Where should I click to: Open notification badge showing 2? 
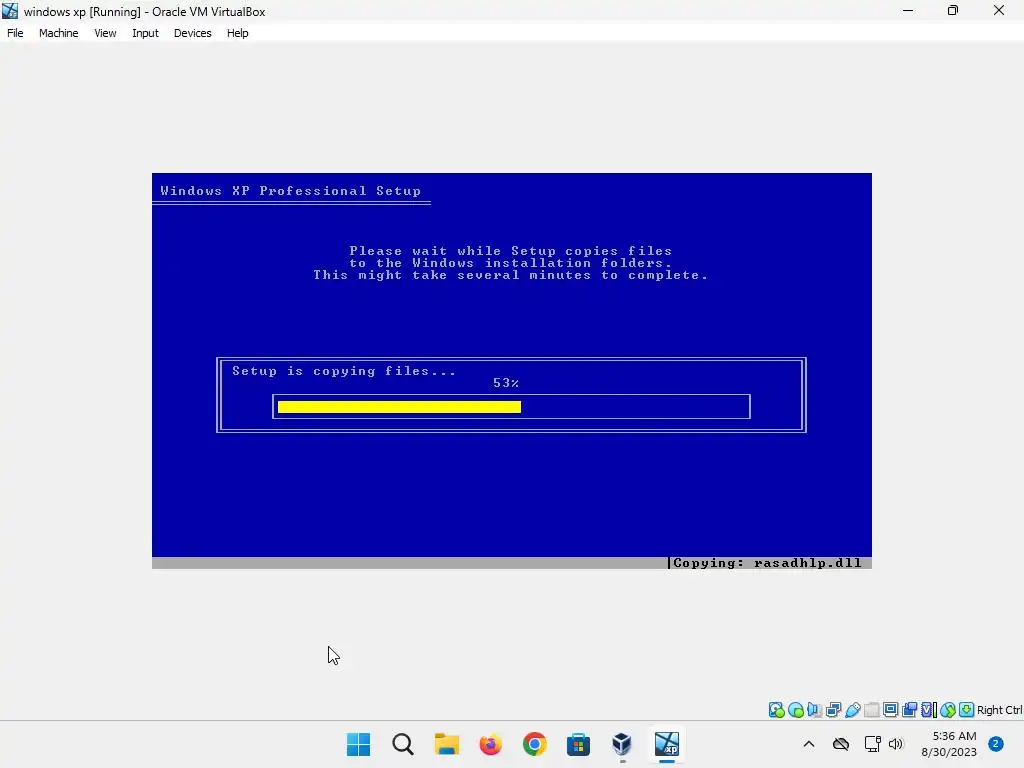pos(995,744)
